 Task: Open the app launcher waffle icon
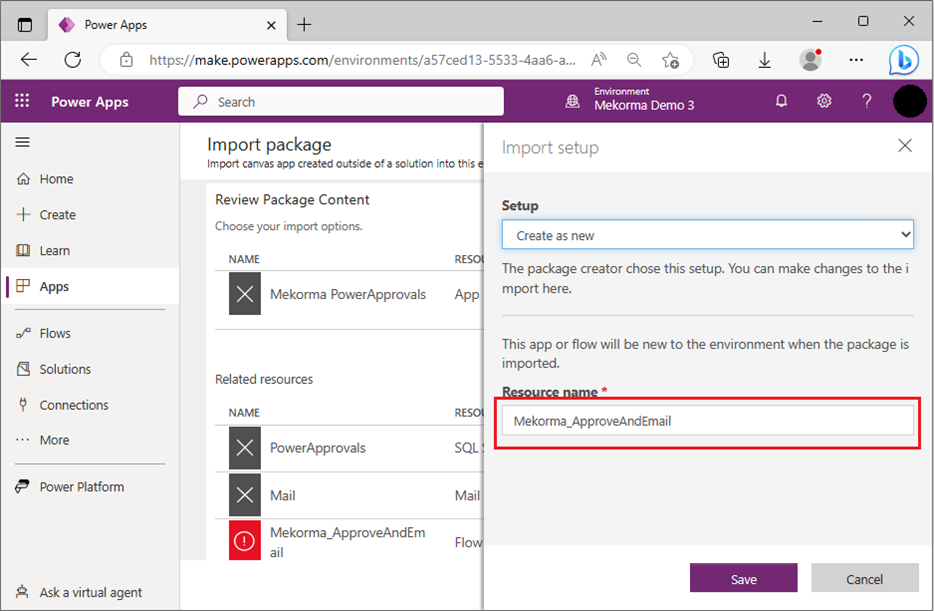[22, 101]
